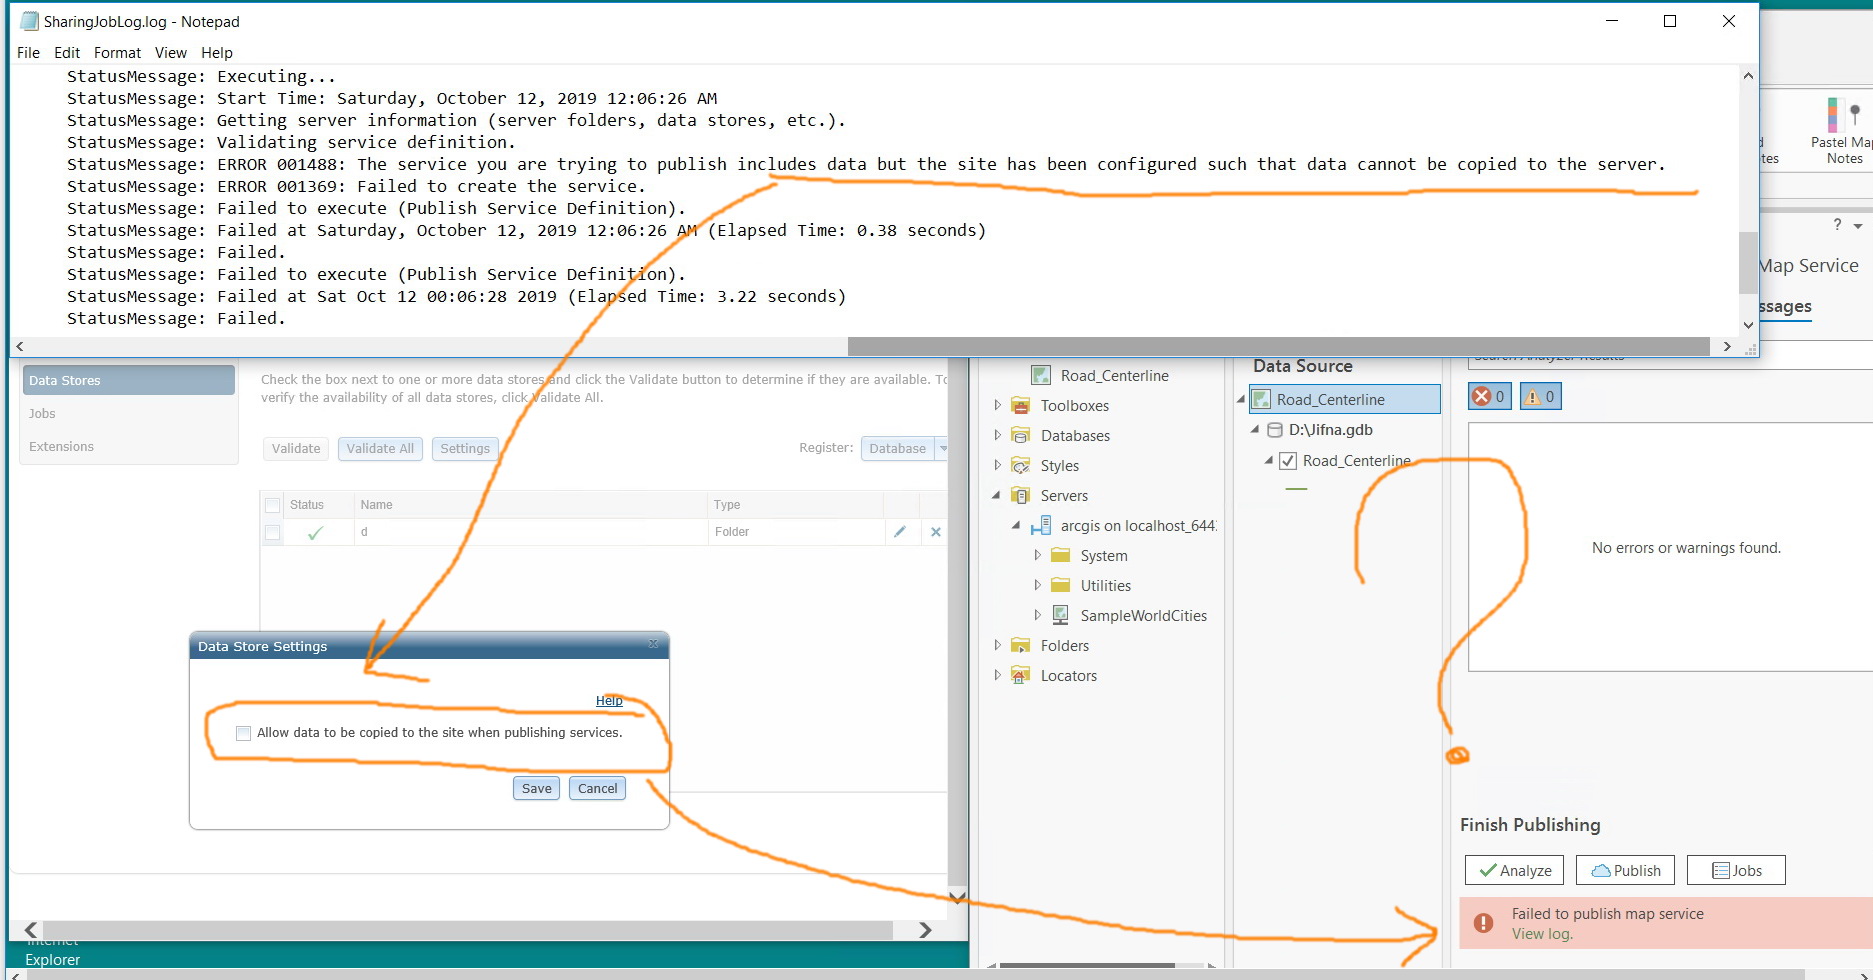Uncheck Road_Centerline layer checkbox in Data Source

coord(1289,461)
